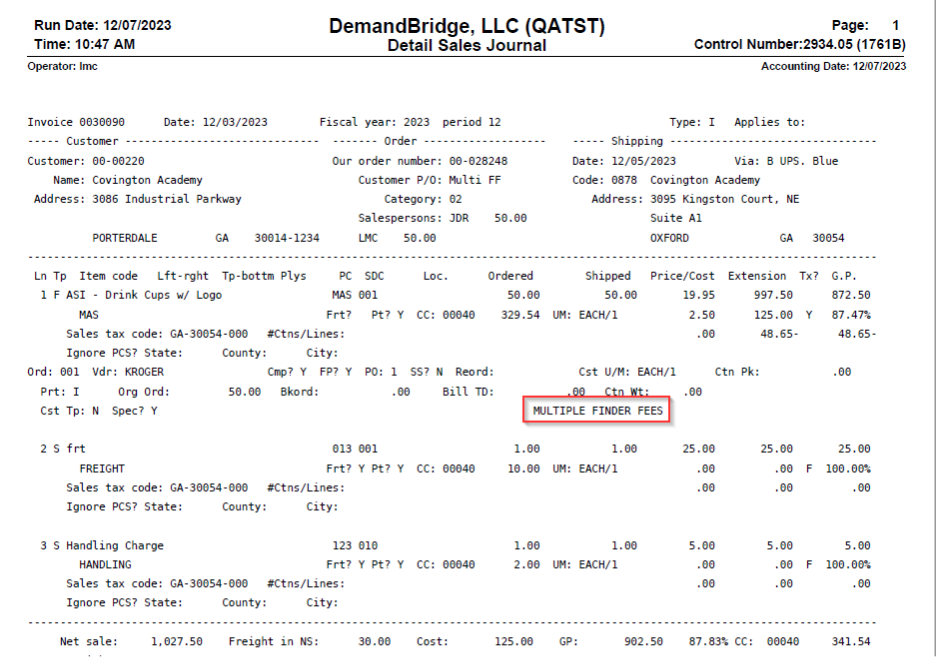Click line item 'Handling Charge'
Image resolution: width=936 pixels, height=657 pixels.
point(115,546)
